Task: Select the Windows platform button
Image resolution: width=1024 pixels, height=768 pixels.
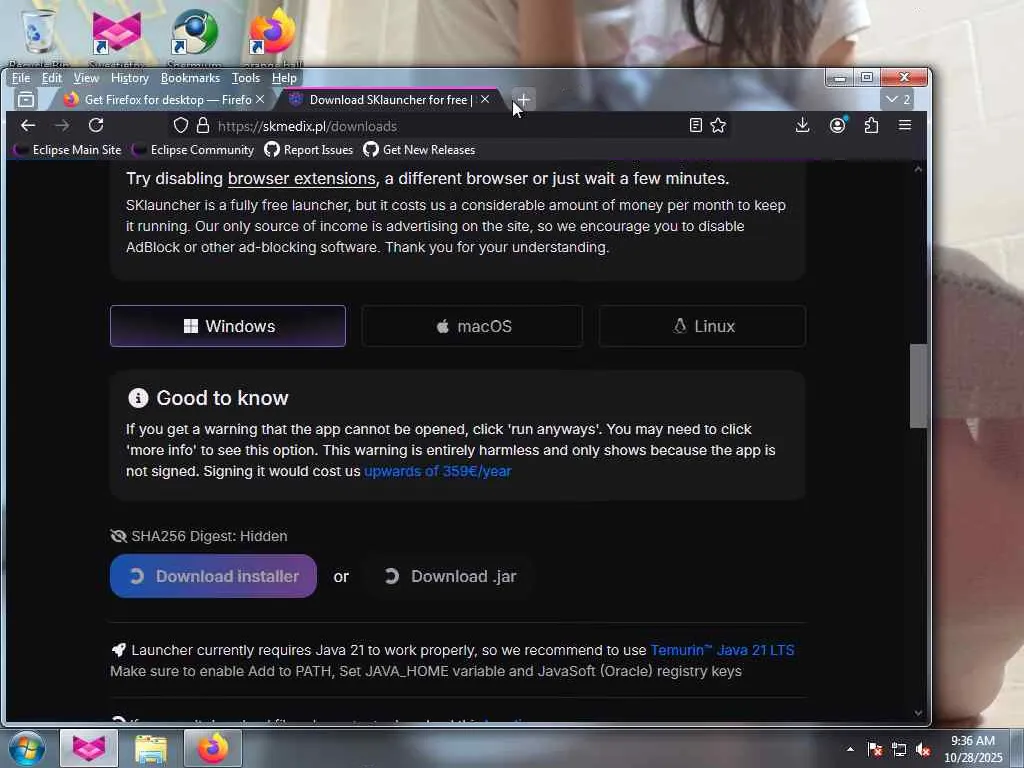Action: [x=228, y=326]
